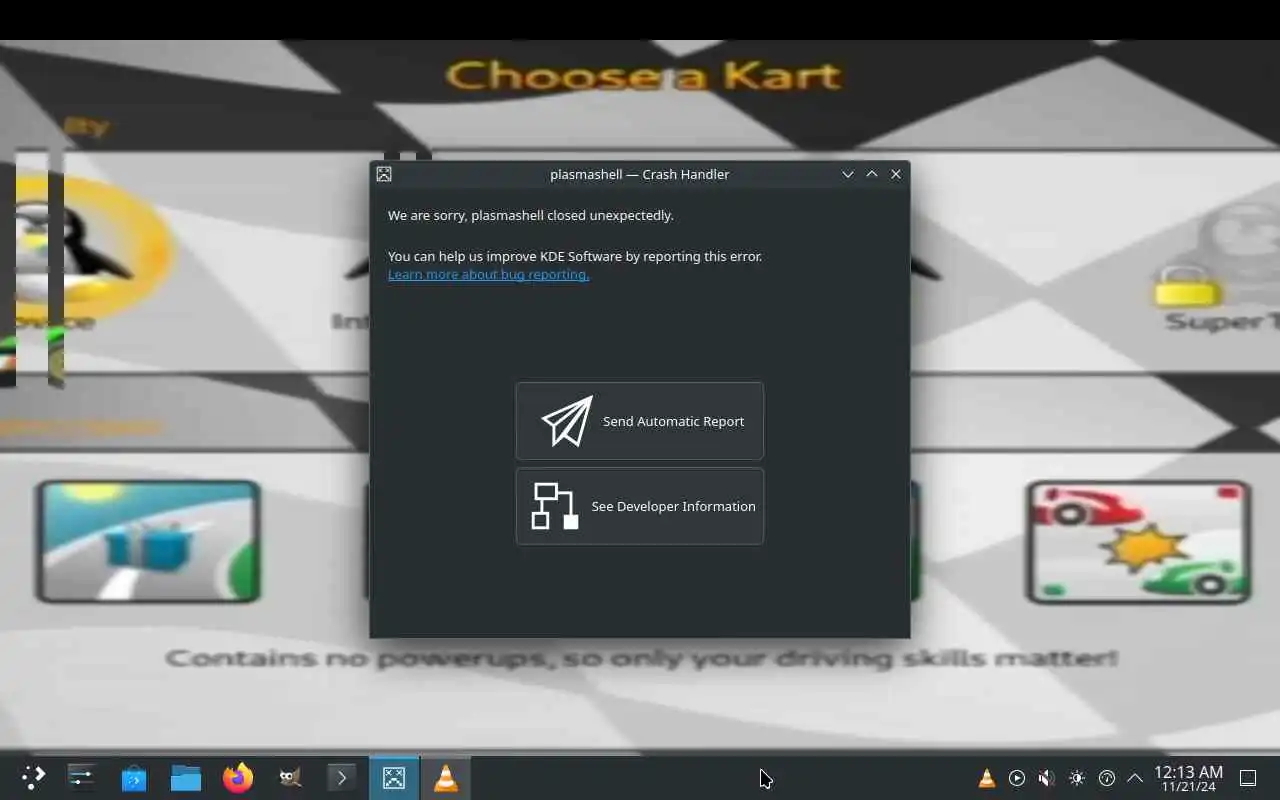The width and height of the screenshot is (1280, 800).
Task: Open GIMP from the taskbar
Action: coord(290,778)
